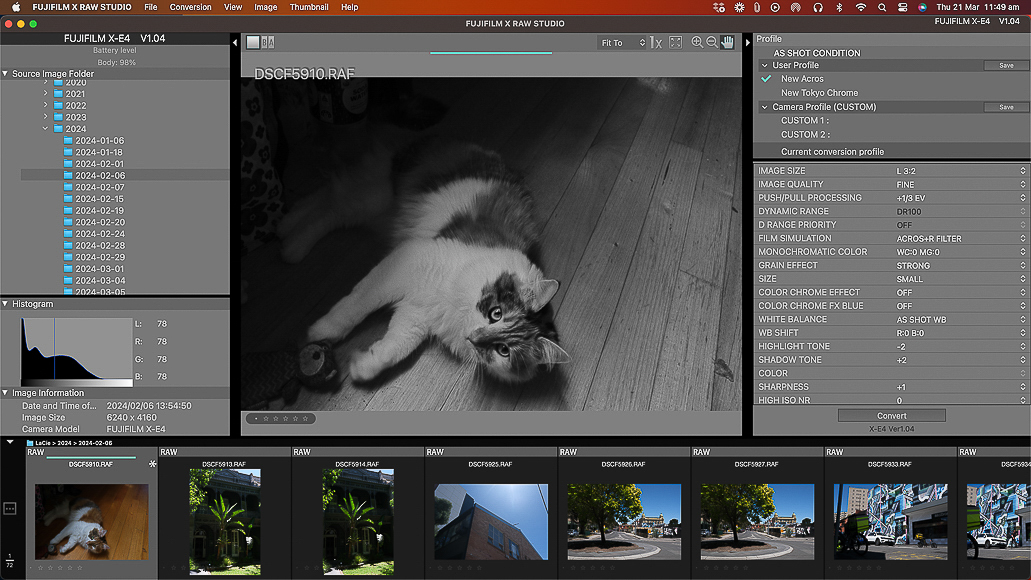Viewport: 1031px width, 580px height.
Task: Open the thumbnail options ellipsis button
Action: tap(10, 508)
